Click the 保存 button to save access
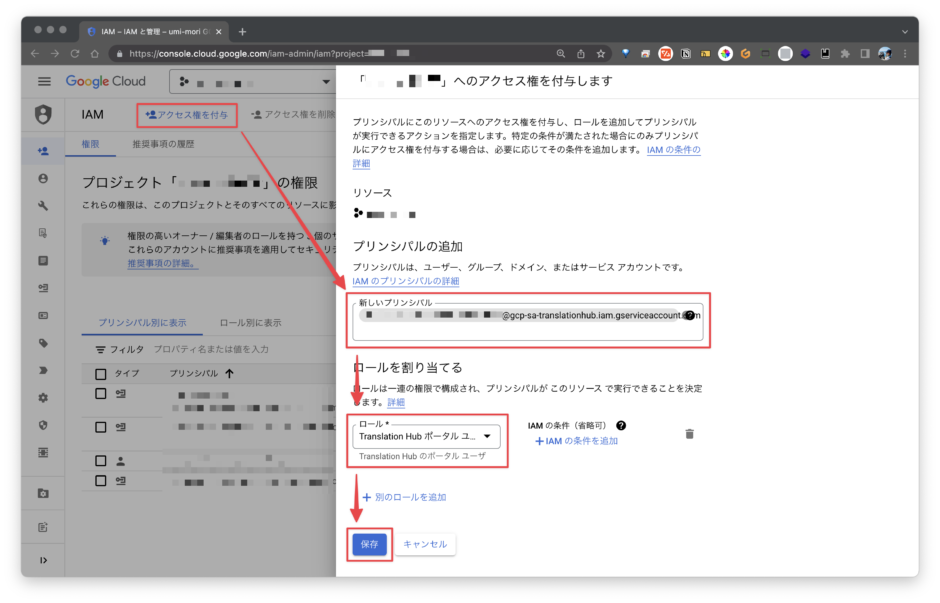 click(368, 544)
